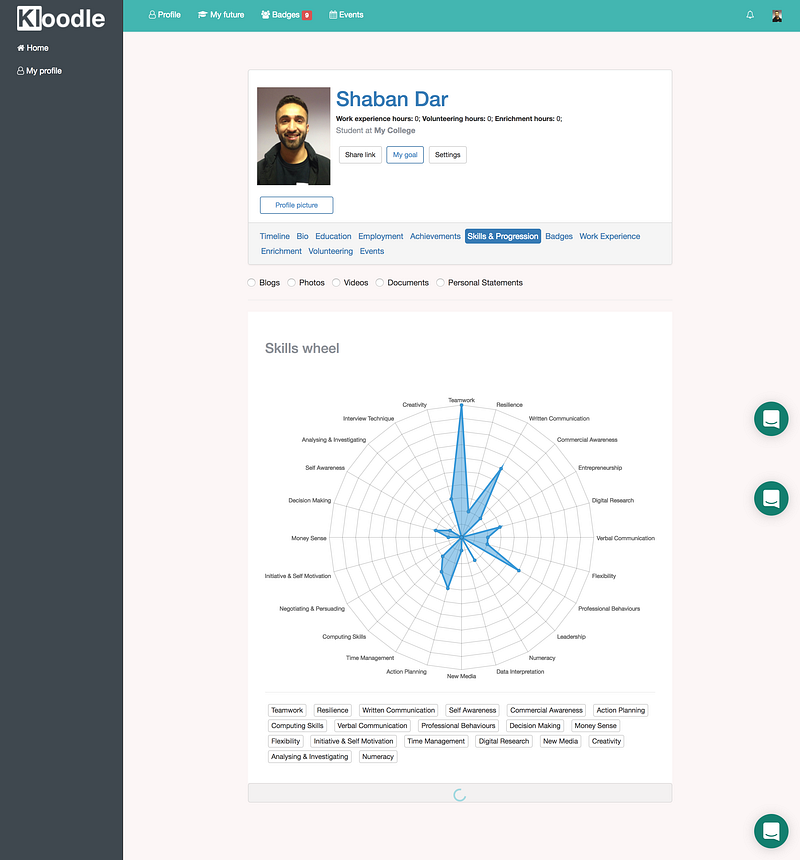Click the Profile picture button
The image size is (800, 860).
(x=296, y=205)
